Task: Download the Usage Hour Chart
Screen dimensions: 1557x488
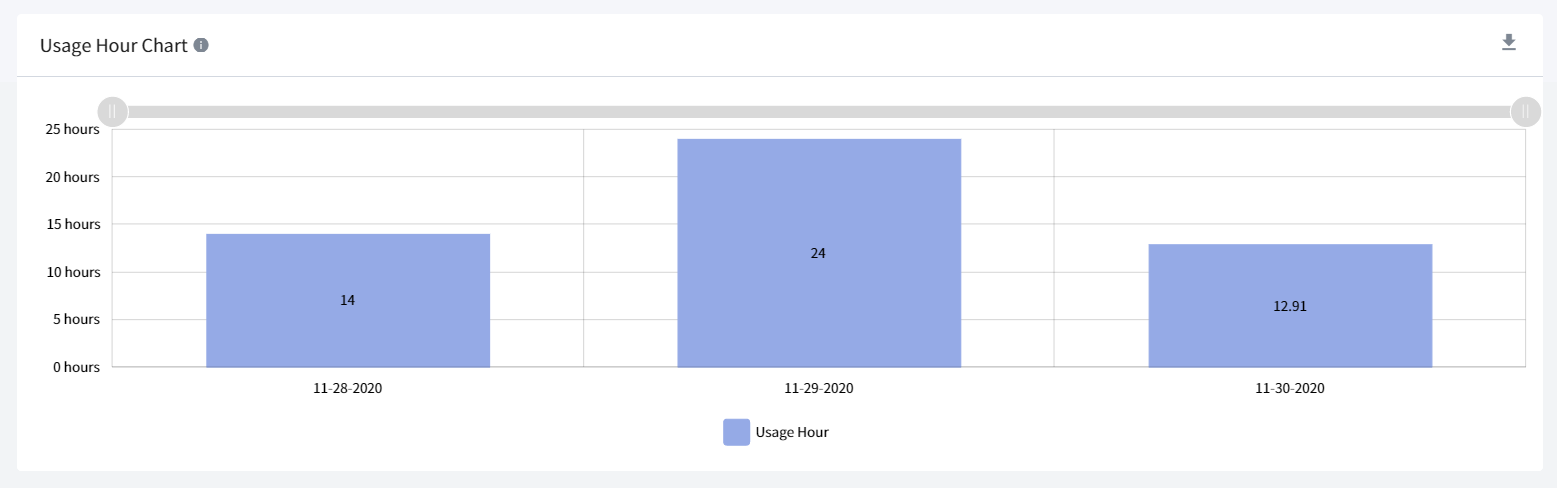Action: (x=1509, y=42)
